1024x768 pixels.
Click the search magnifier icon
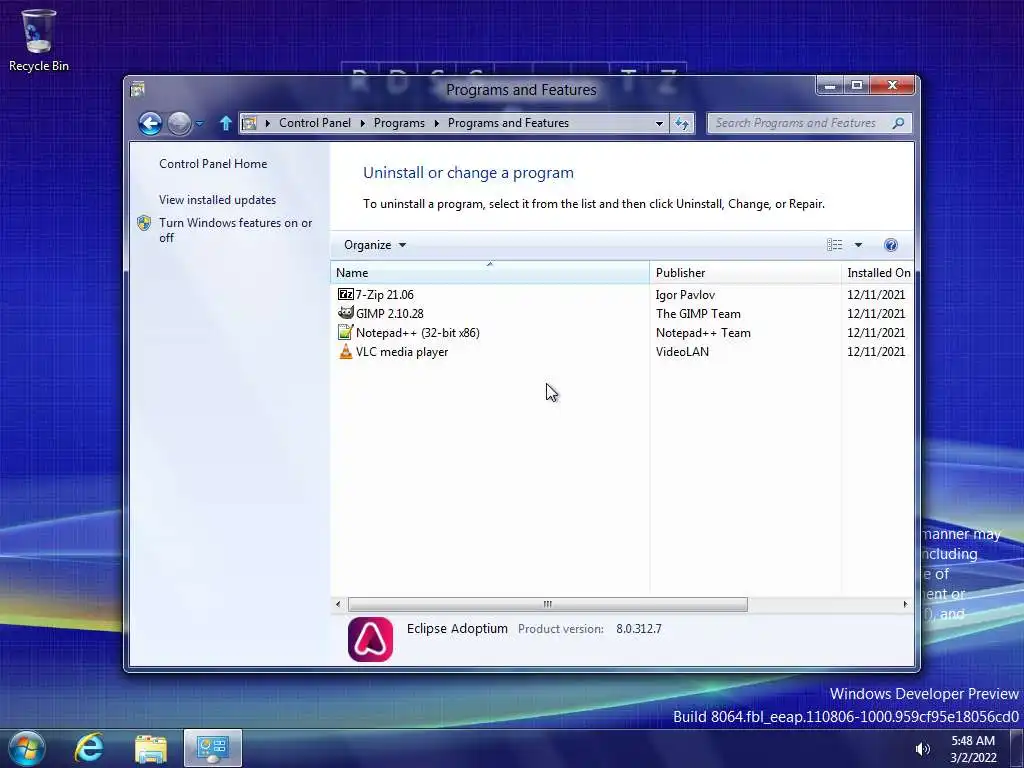[x=899, y=123]
